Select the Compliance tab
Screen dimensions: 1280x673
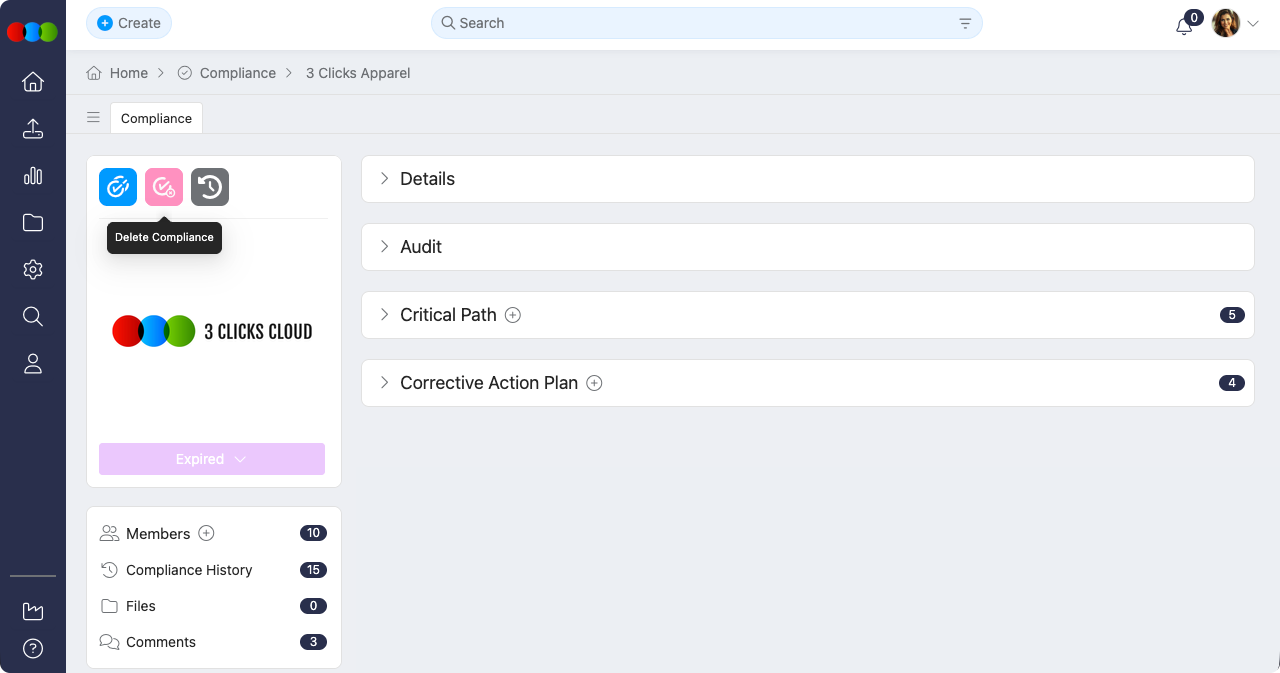[156, 118]
